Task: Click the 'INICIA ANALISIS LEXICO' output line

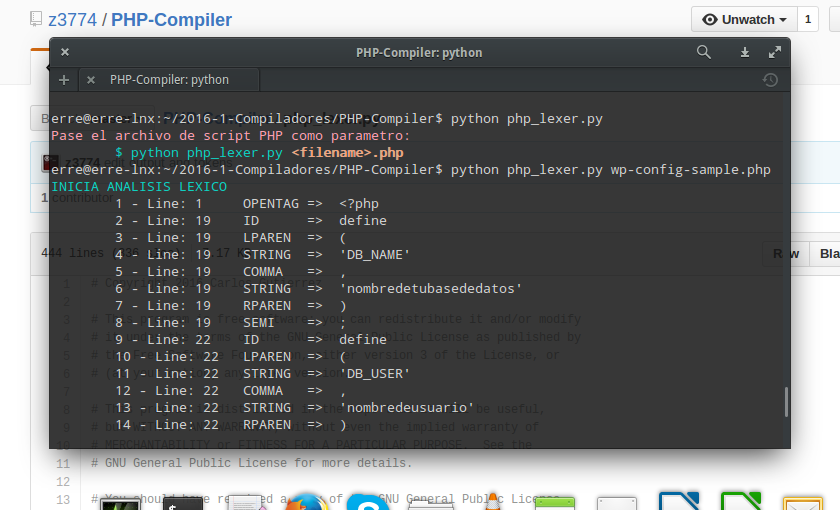Action: [139, 186]
